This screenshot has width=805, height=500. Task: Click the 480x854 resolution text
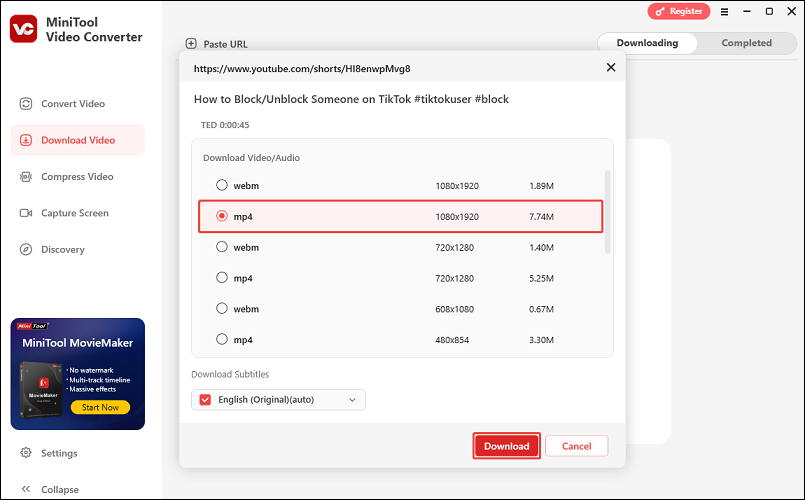(x=452, y=340)
